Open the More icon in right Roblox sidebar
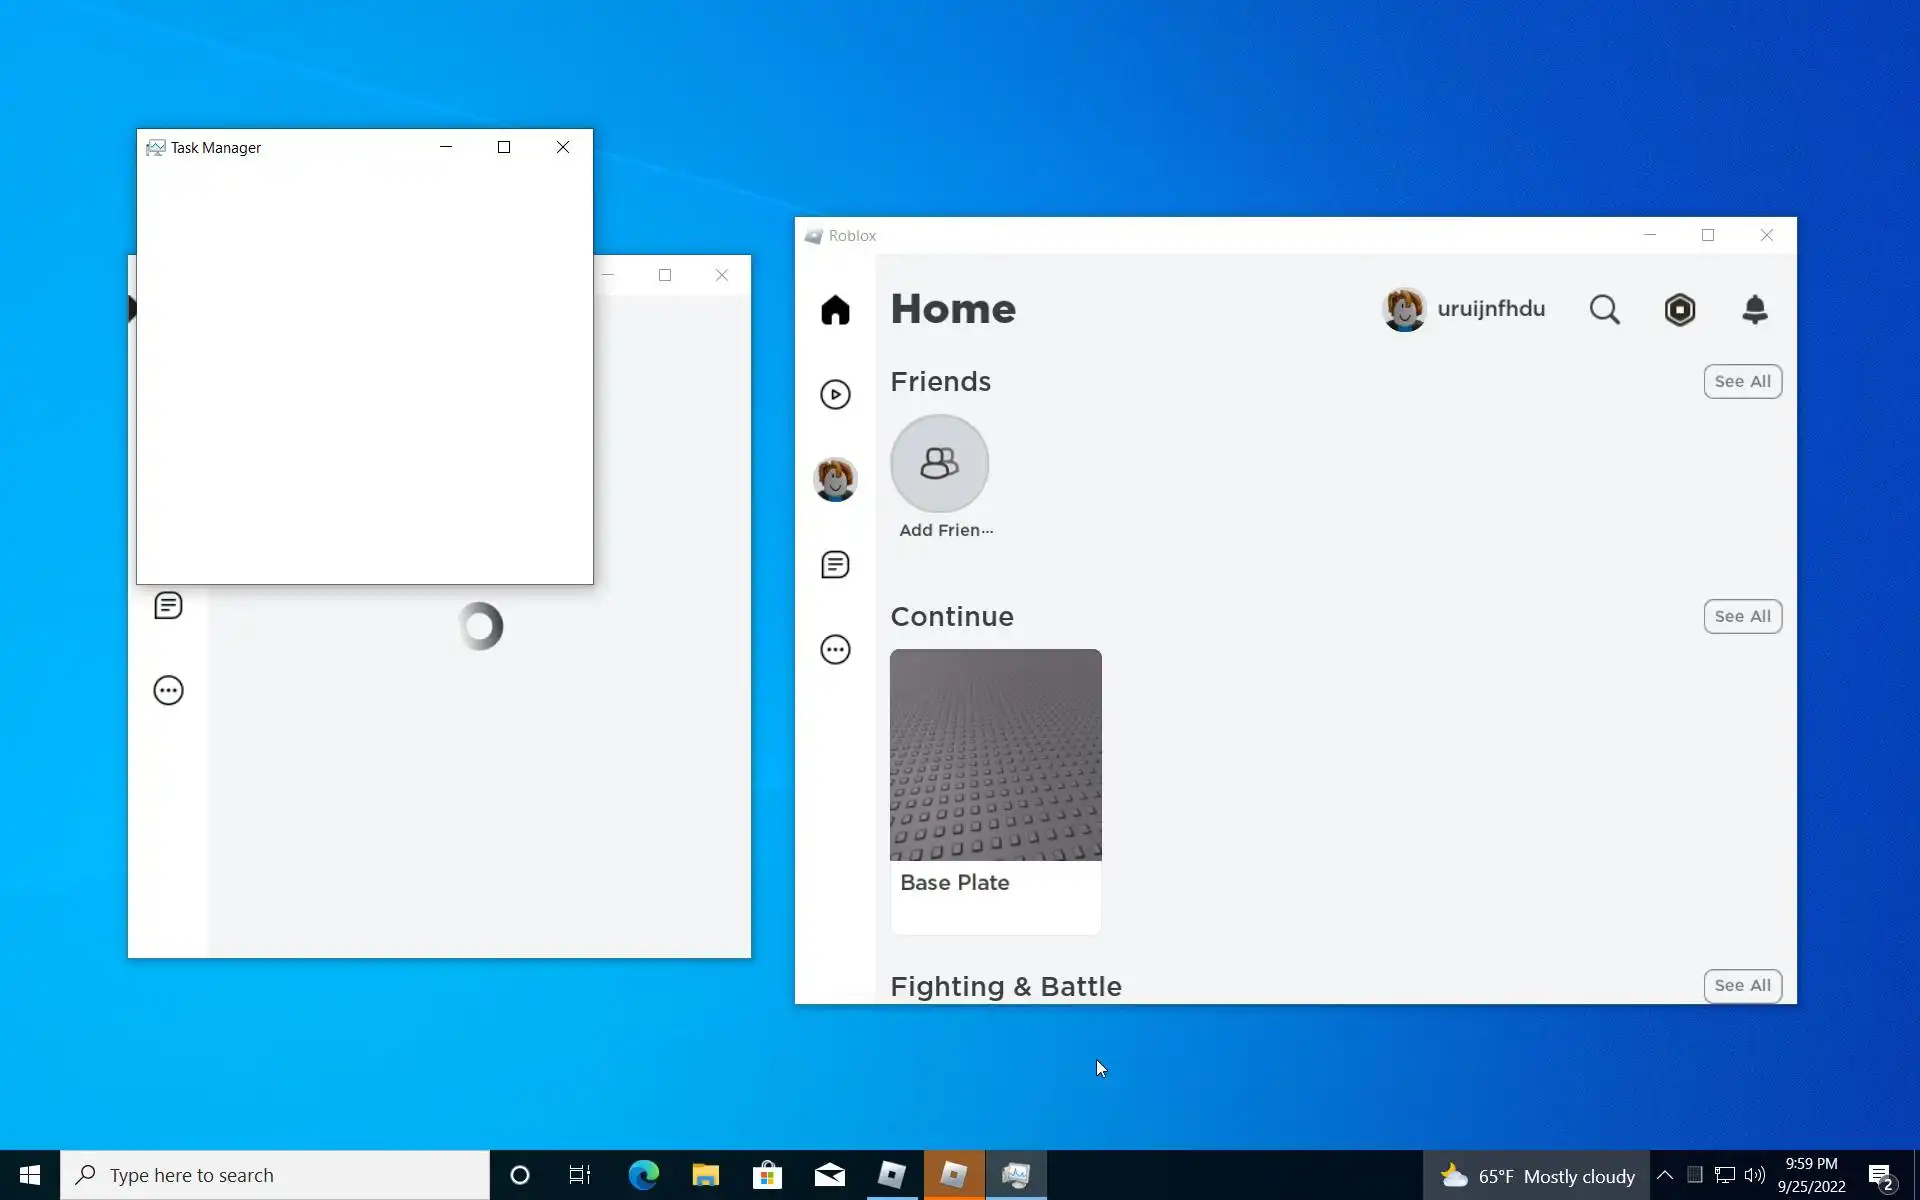Viewport: 1920px width, 1200px height. click(x=835, y=650)
